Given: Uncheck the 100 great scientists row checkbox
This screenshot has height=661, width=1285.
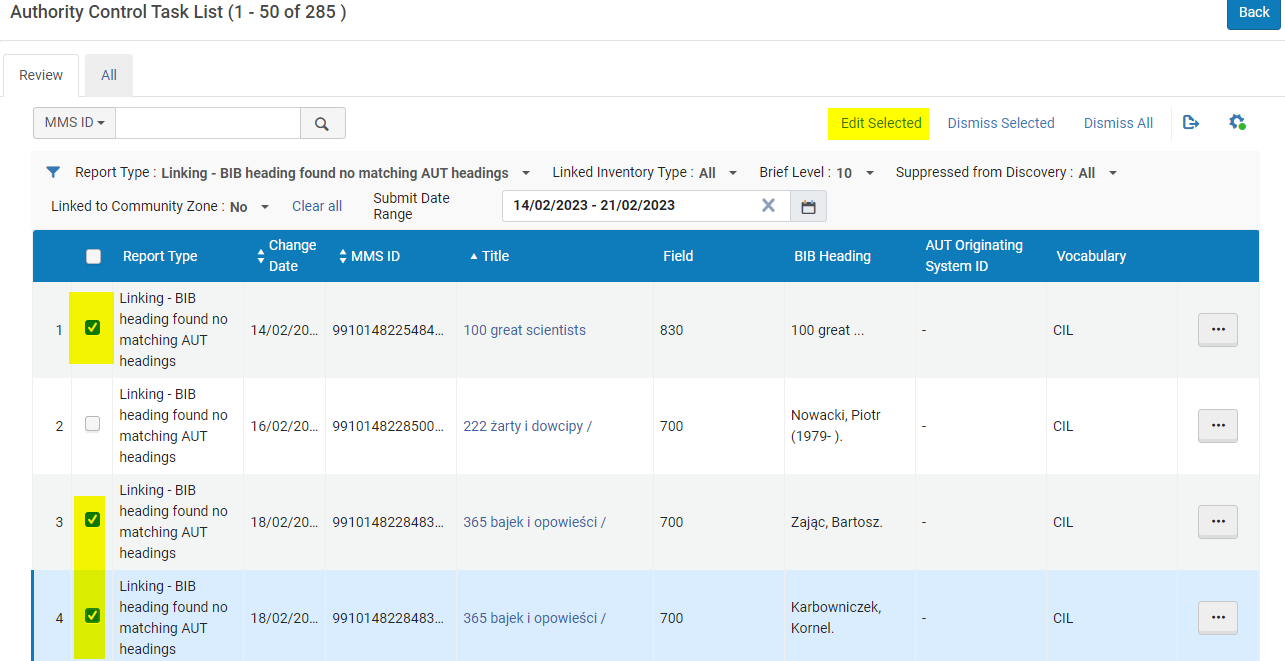Looking at the screenshot, I should point(93,327).
